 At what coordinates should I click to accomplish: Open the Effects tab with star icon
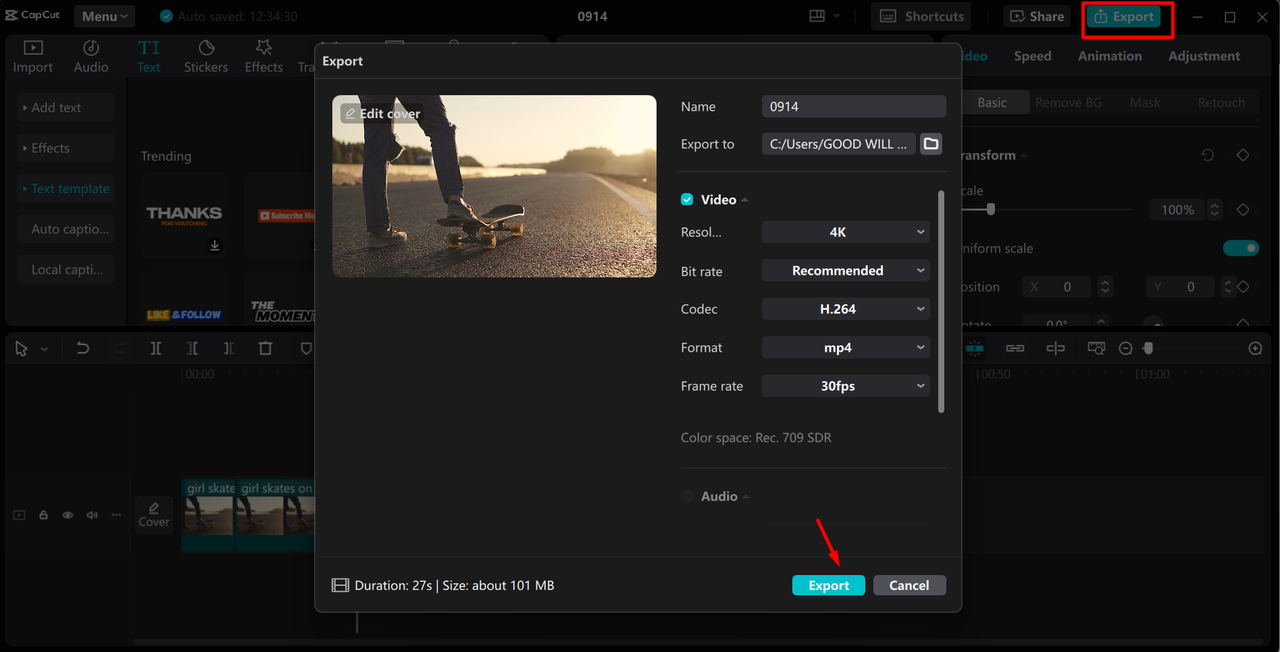(264, 57)
